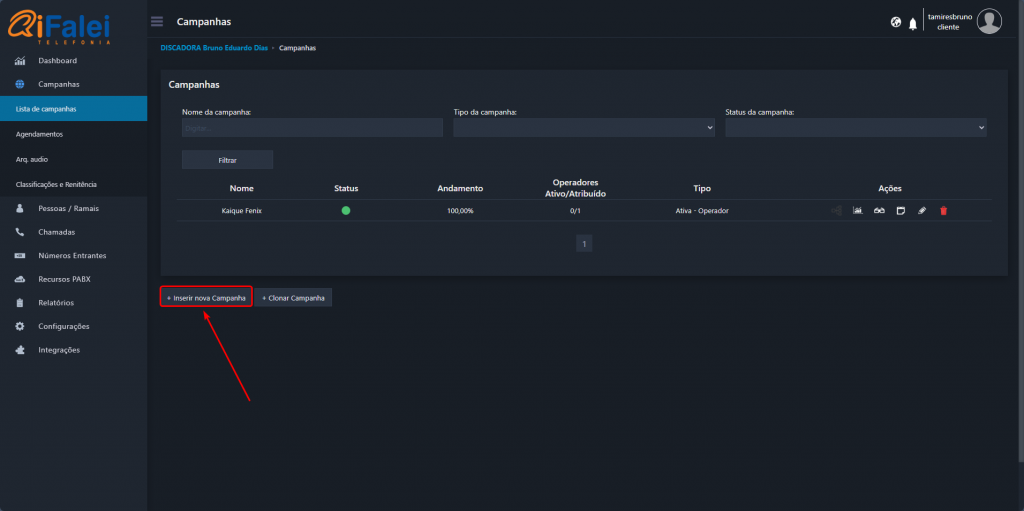
Task: Click the share nodes icon for Kaique Fenix
Action: point(837,210)
